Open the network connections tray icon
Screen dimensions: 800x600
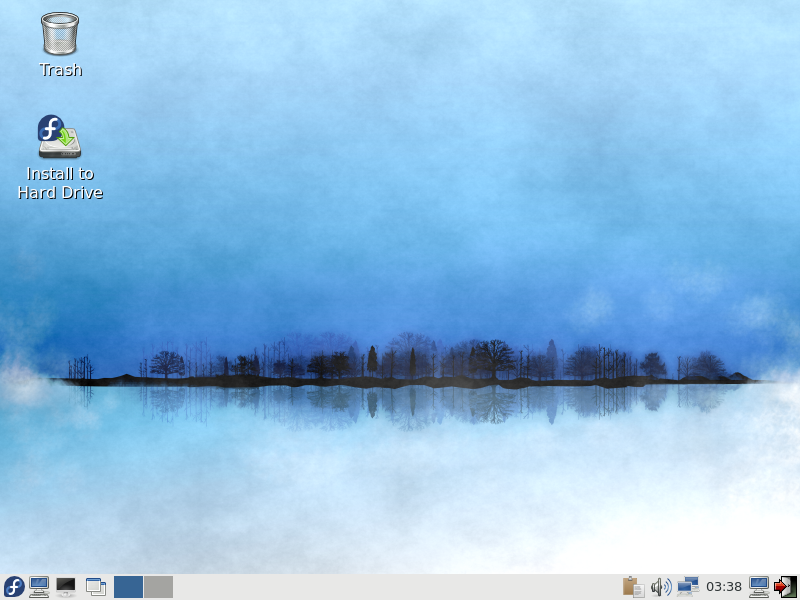[x=687, y=587]
